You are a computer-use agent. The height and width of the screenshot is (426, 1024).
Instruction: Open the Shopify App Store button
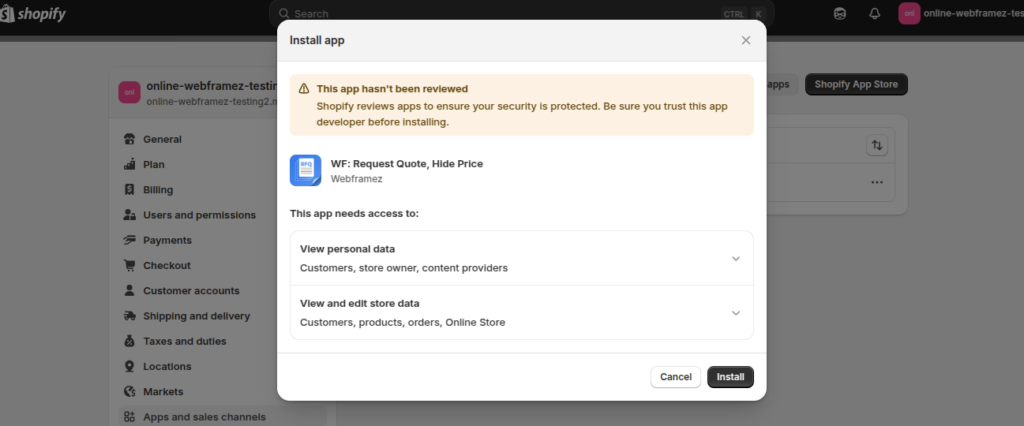pyautogui.click(x=856, y=84)
